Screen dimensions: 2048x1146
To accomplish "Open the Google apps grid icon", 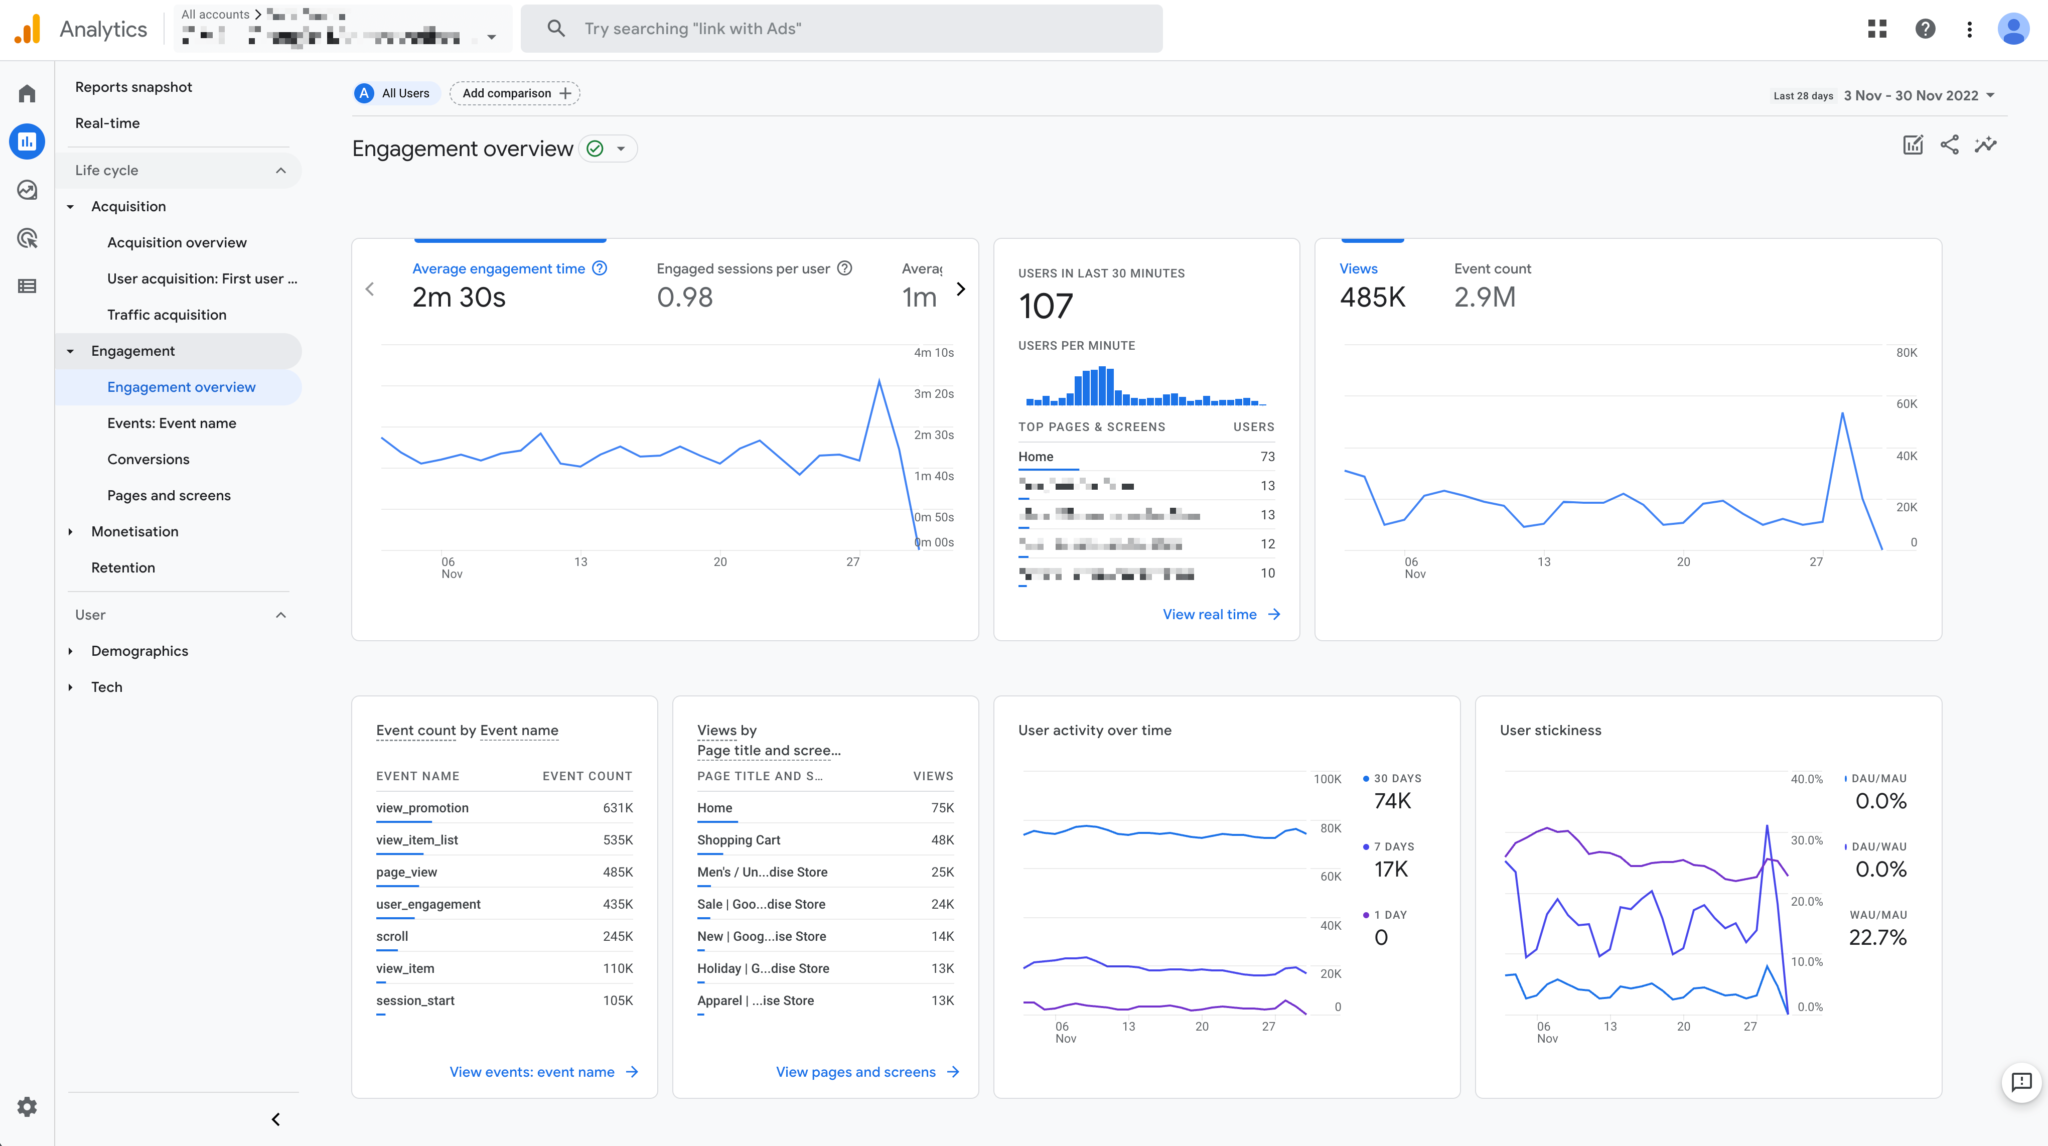I will click(1877, 28).
